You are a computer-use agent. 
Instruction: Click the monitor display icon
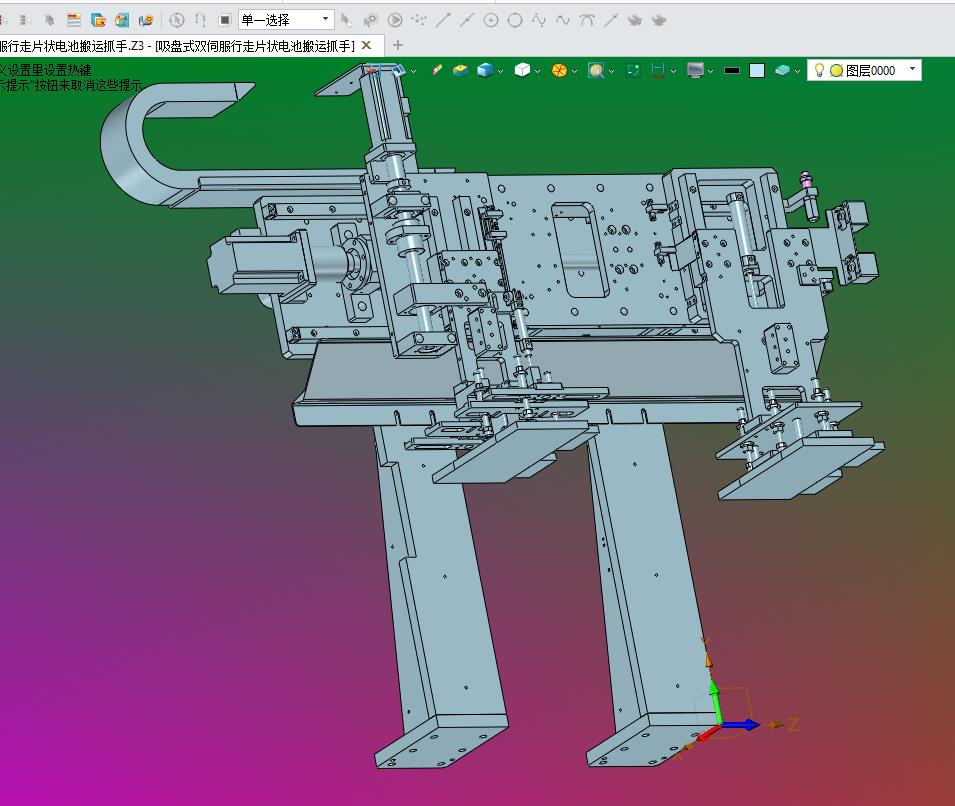tap(695, 71)
